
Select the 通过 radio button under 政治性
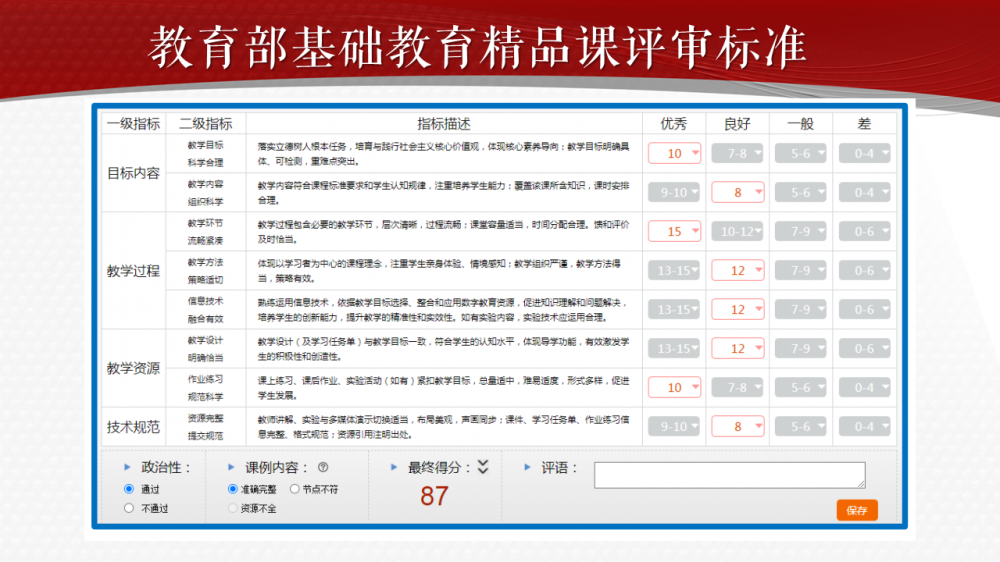(129, 489)
